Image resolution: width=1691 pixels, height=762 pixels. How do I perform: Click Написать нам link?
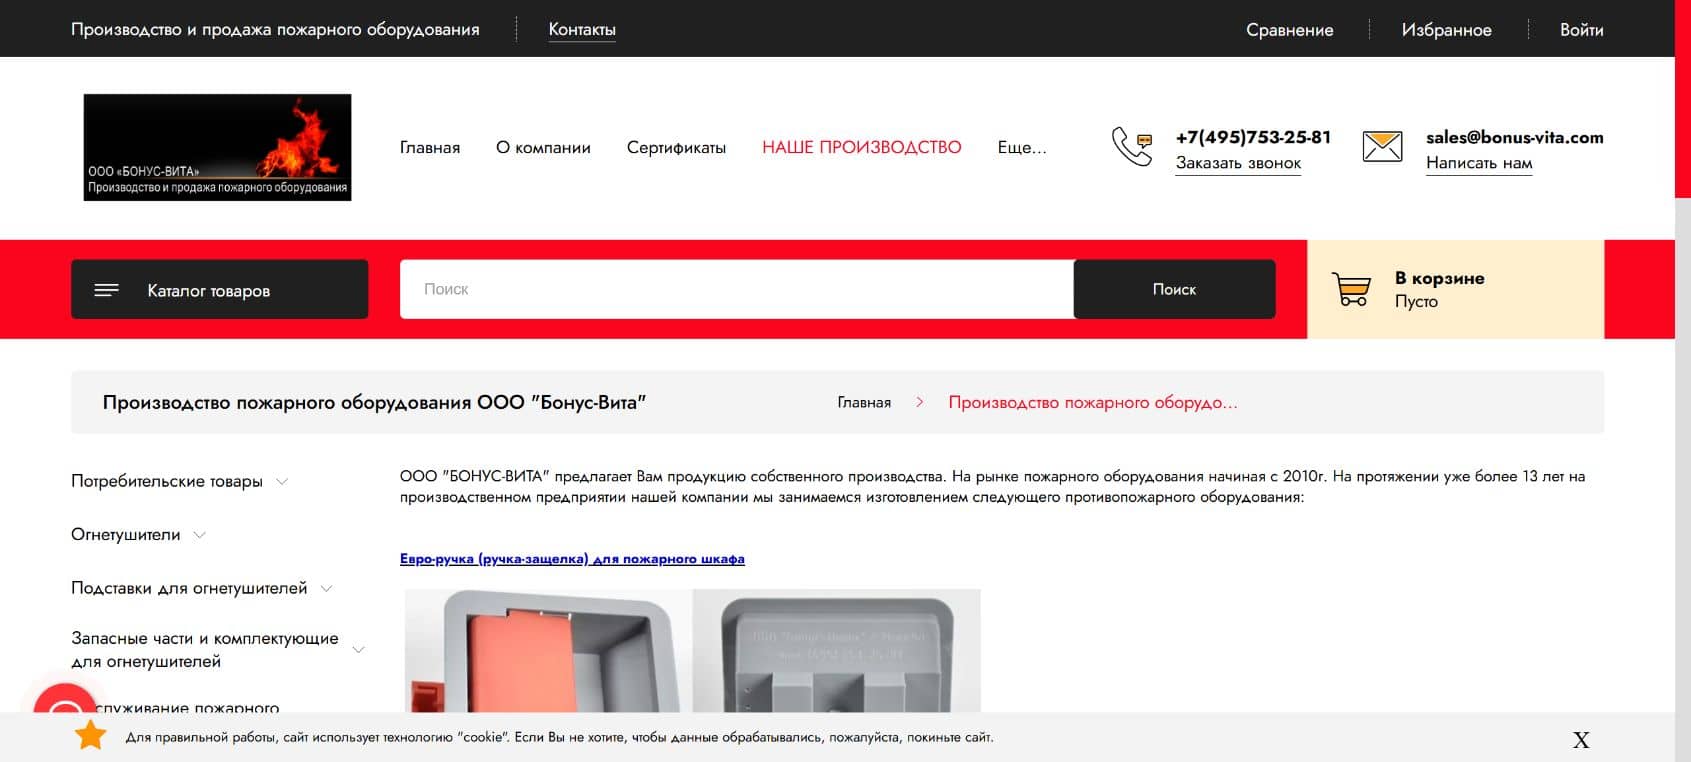pos(1479,163)
